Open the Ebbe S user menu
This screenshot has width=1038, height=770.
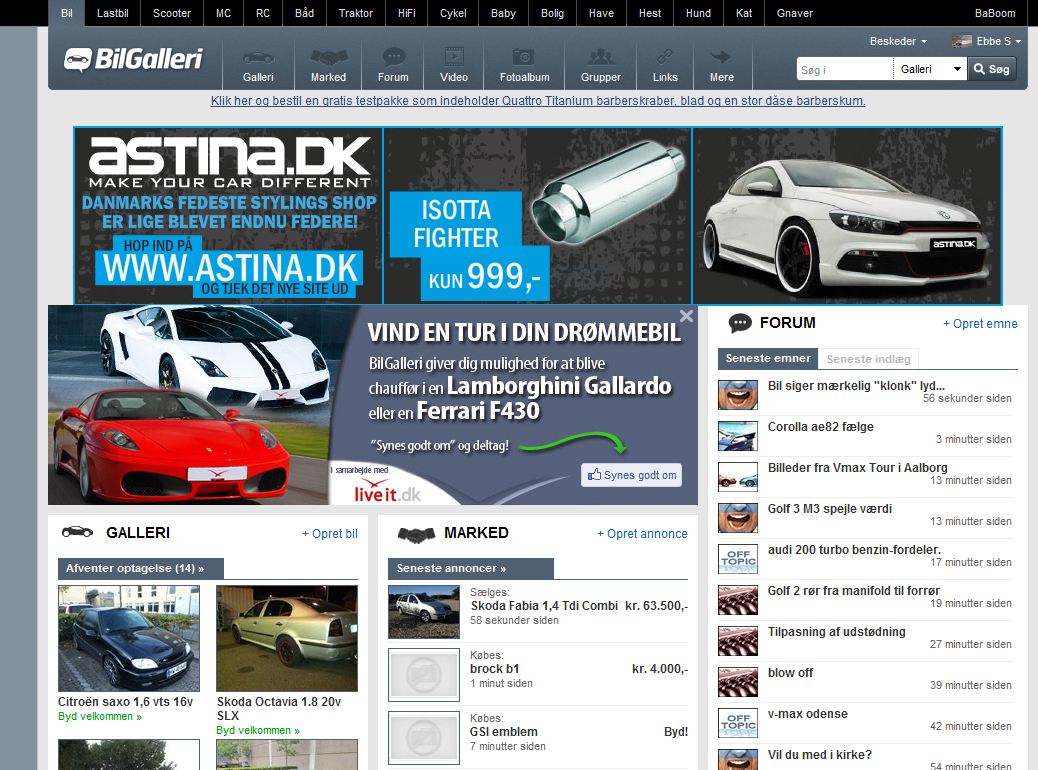pyautogui.click(x=986, y=41)
